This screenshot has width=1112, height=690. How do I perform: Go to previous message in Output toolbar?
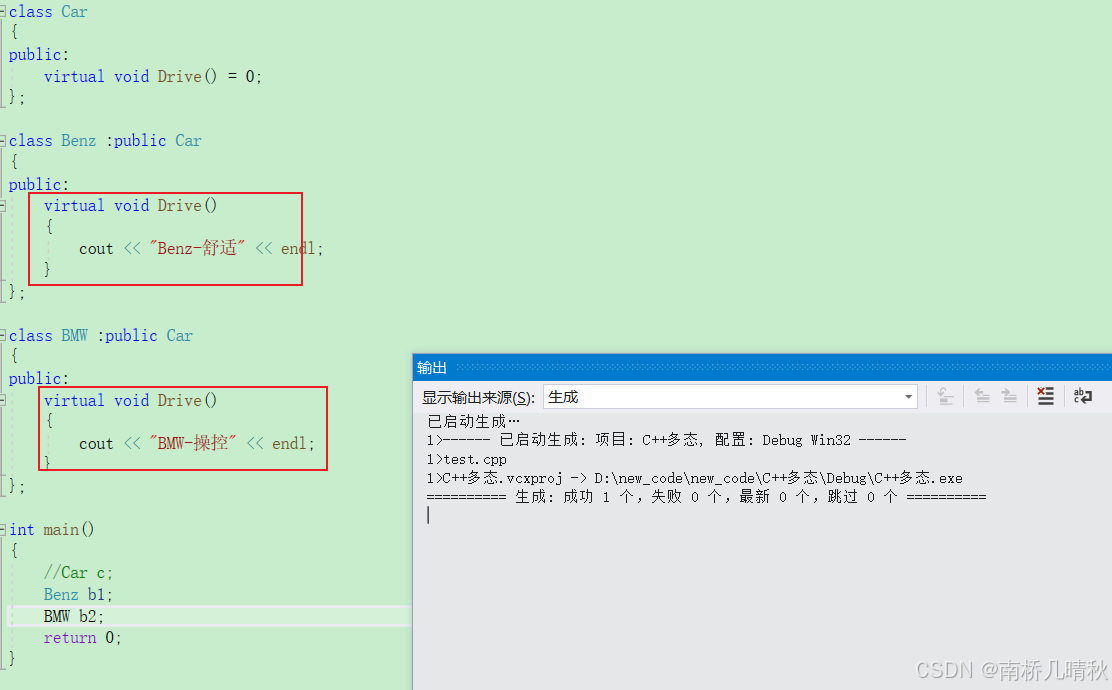pyautogui.click(x=982, y=396)
